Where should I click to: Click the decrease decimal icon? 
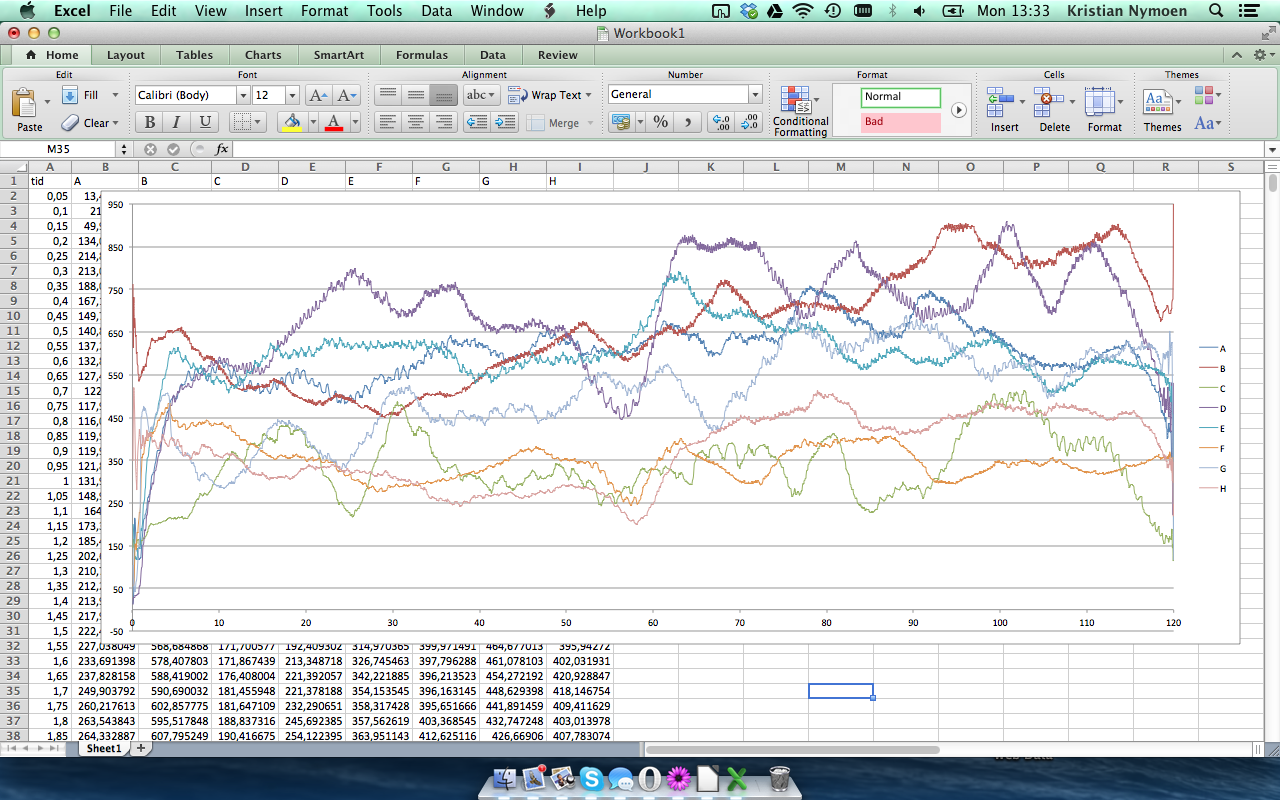click(x=751, y=122)
